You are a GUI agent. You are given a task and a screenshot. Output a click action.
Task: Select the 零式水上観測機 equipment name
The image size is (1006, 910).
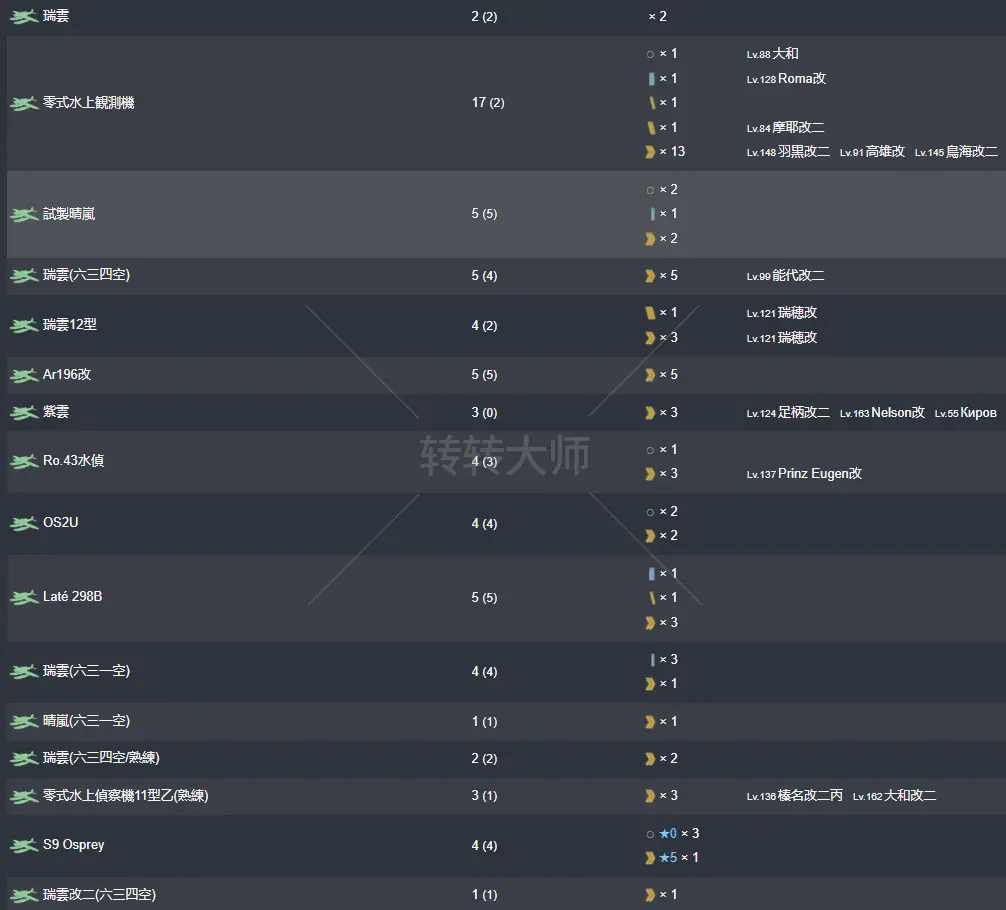pos(88,103)
